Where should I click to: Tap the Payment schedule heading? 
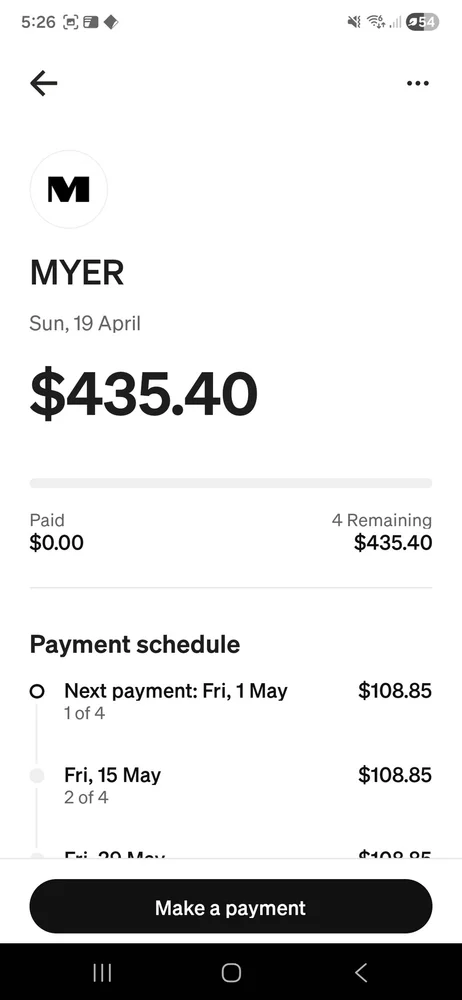point(135,644)
